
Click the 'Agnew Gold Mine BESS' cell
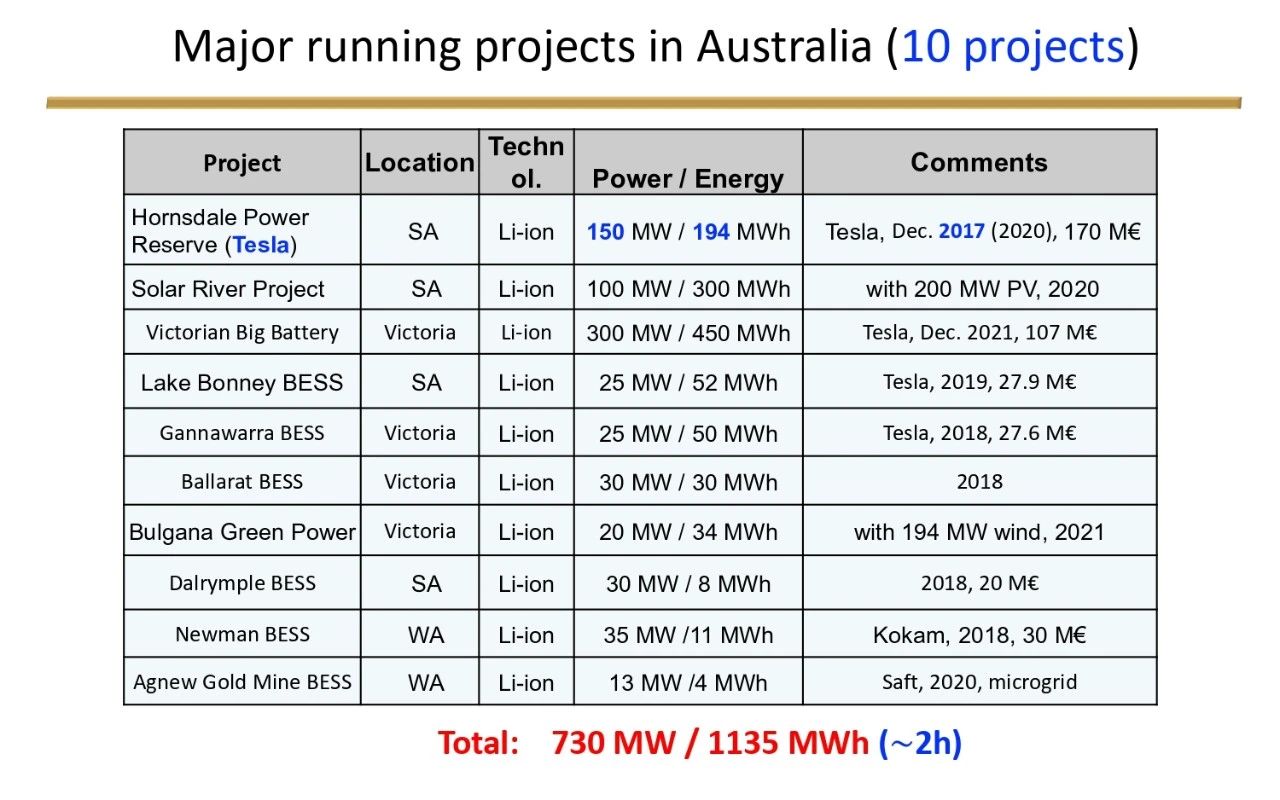[242, 682]
